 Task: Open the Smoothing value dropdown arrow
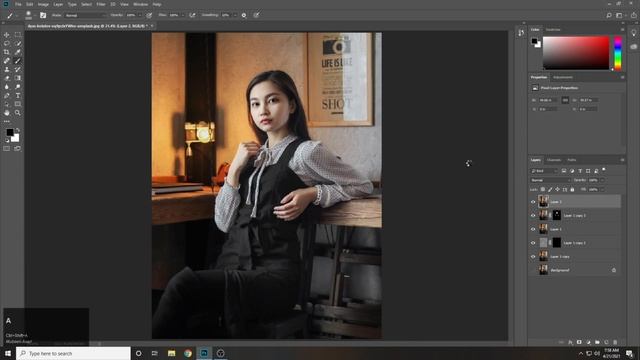[235, 15]
